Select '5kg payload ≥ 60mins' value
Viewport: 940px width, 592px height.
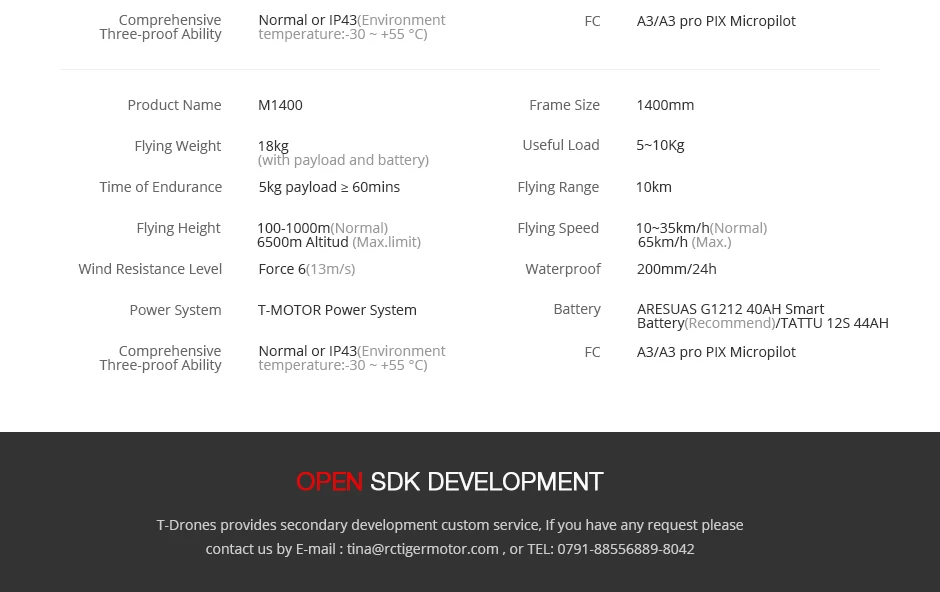(329, 187)
